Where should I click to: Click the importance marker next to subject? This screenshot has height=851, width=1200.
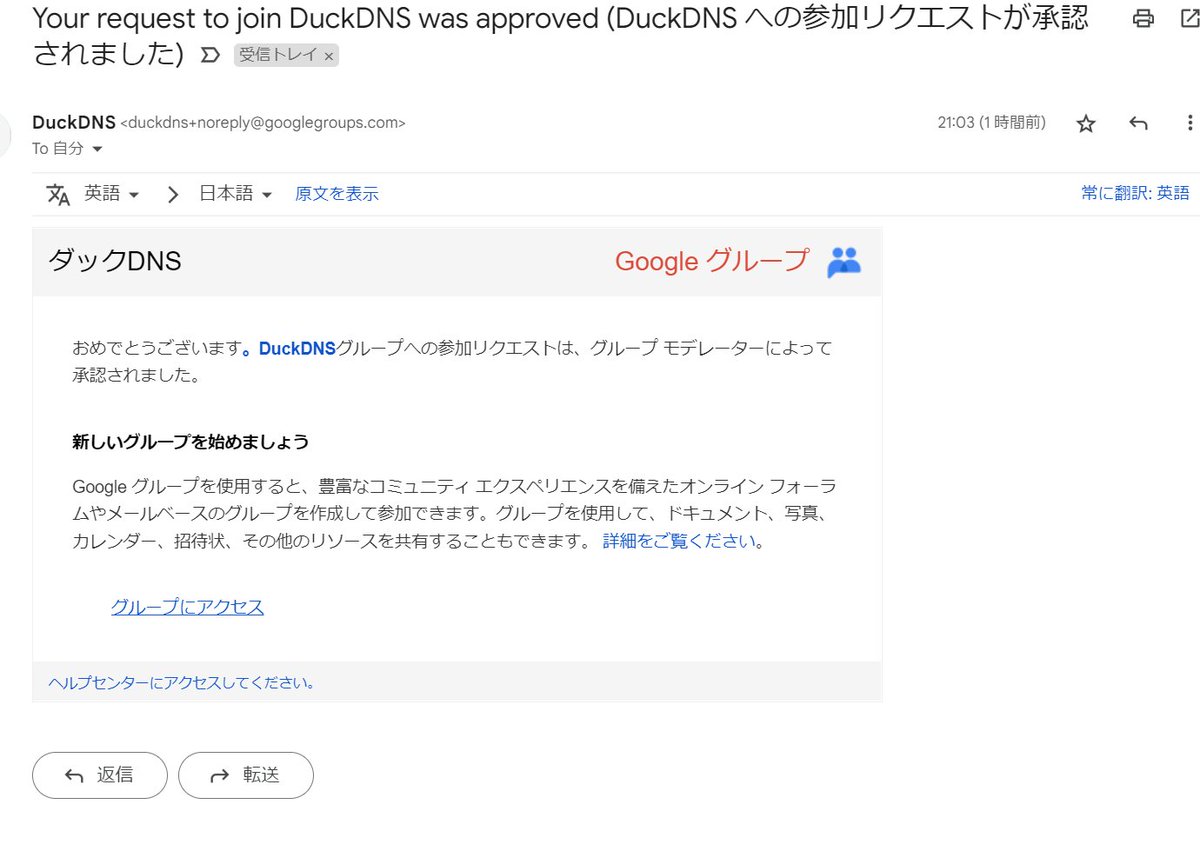click(210, 55)
